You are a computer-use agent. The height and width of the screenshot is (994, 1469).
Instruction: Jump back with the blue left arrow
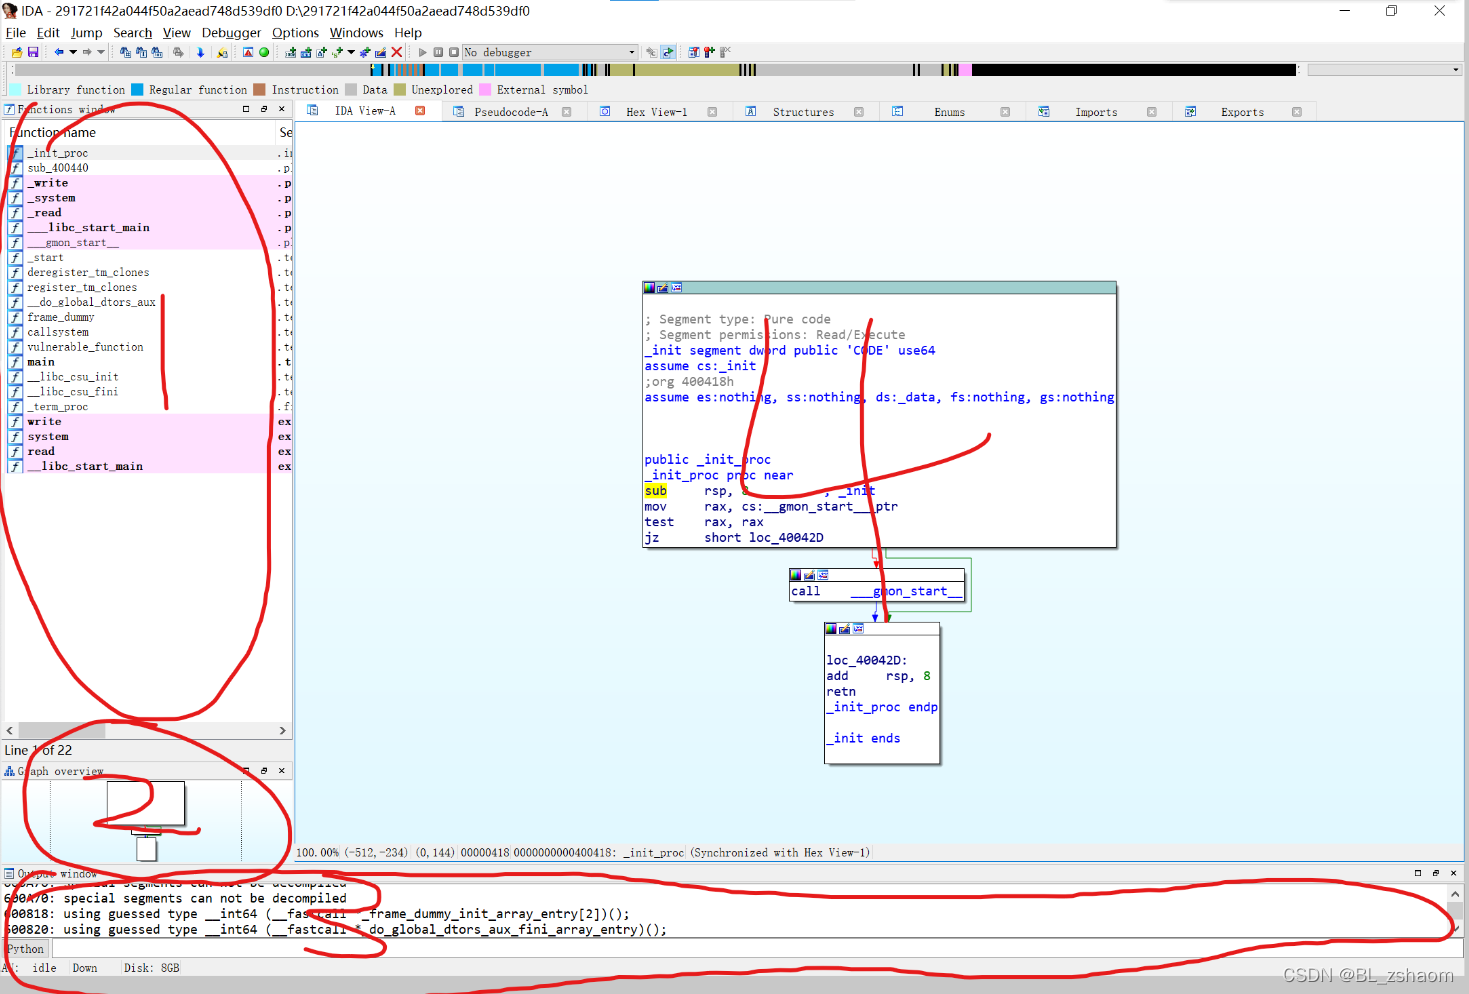pos(58,52)
